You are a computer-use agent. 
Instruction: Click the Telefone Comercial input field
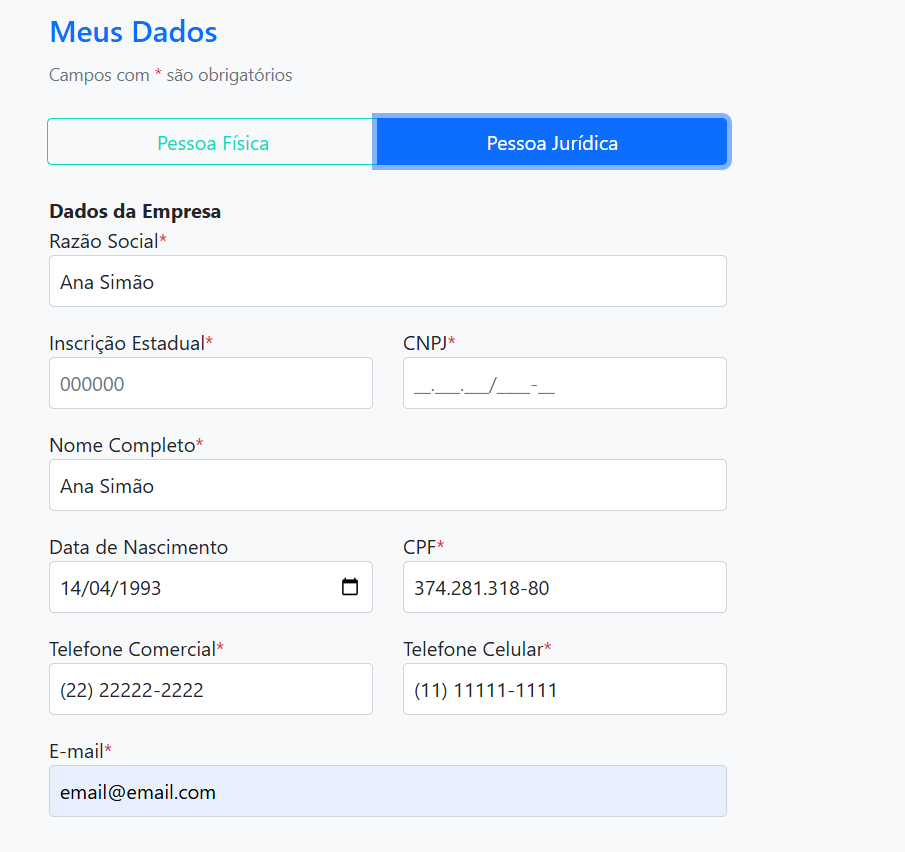click(210, 689)
